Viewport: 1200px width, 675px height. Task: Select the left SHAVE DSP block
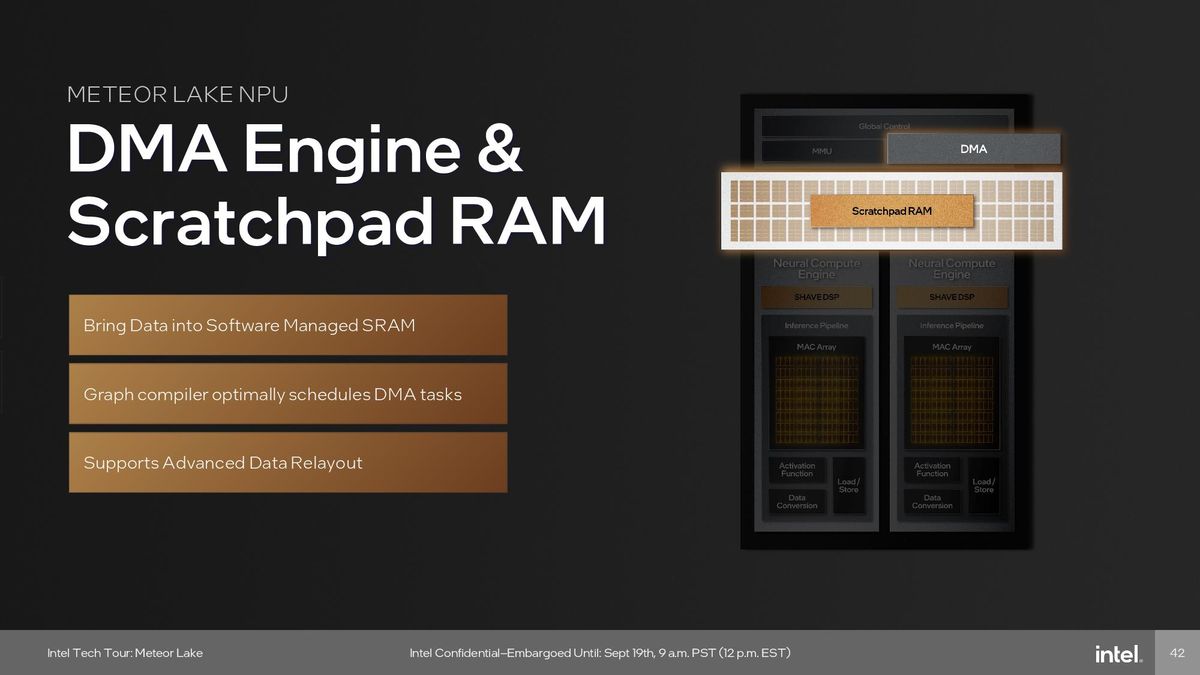[816, 297]
